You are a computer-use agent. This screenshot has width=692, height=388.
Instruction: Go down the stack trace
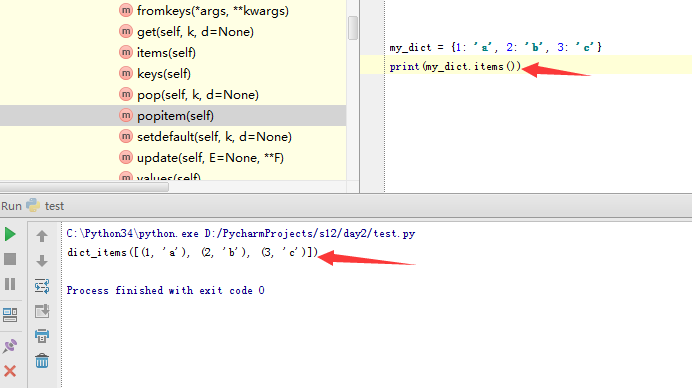42,261
